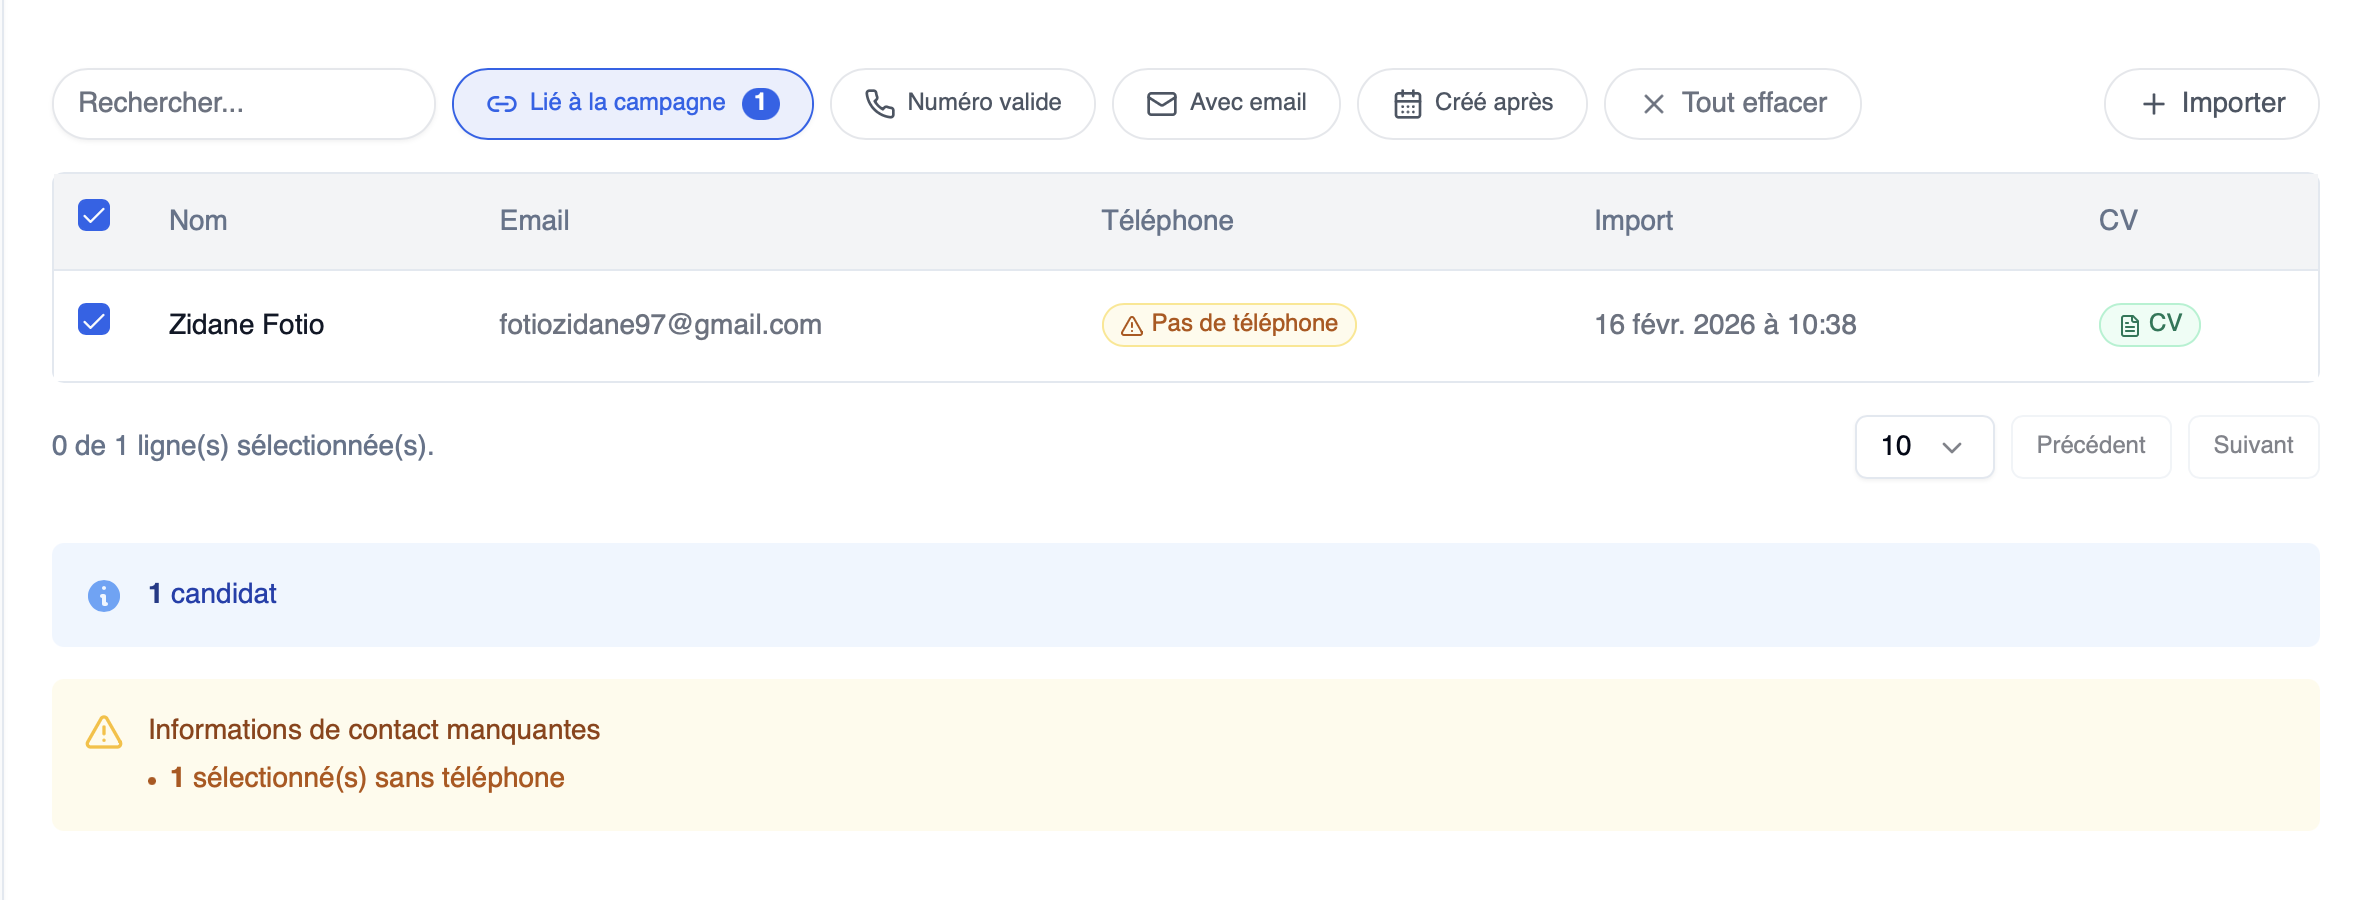Click the calendar icon on "Créé après"

click(1407, 103)
